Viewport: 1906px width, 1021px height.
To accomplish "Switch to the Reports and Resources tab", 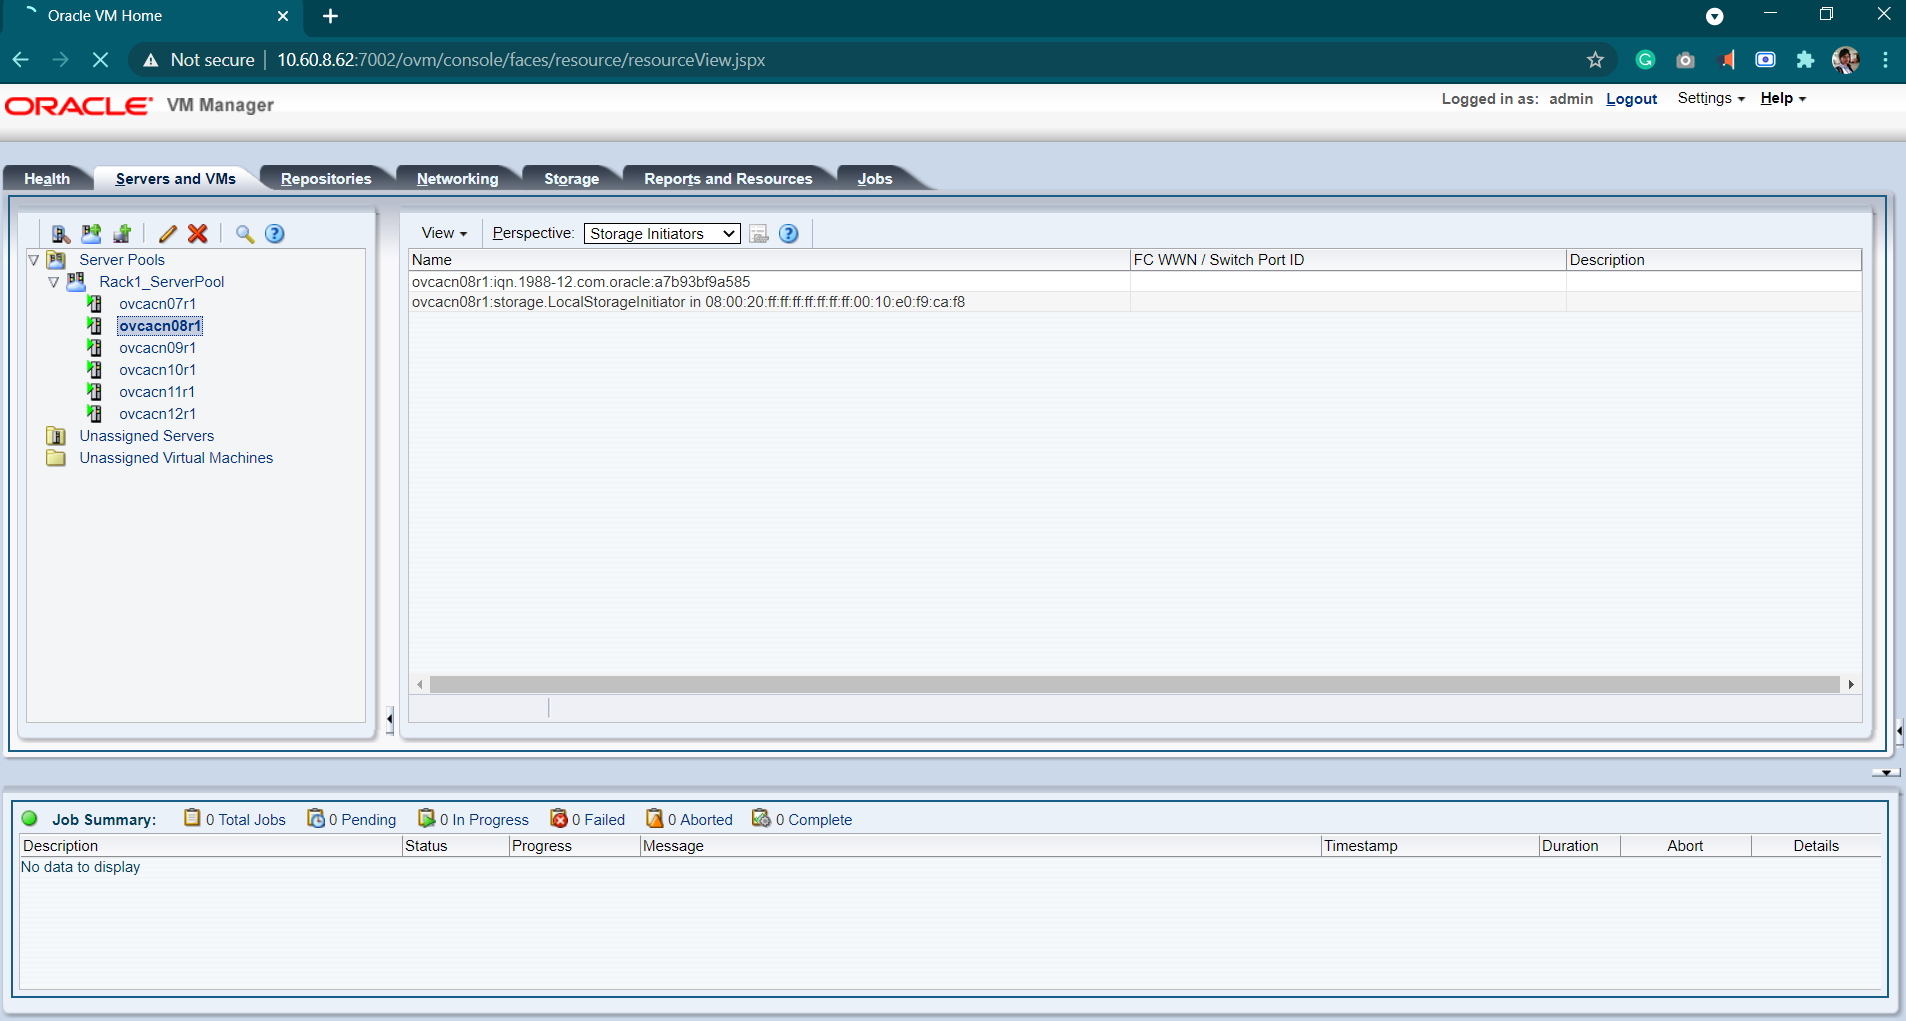I will tap(728, 179).
